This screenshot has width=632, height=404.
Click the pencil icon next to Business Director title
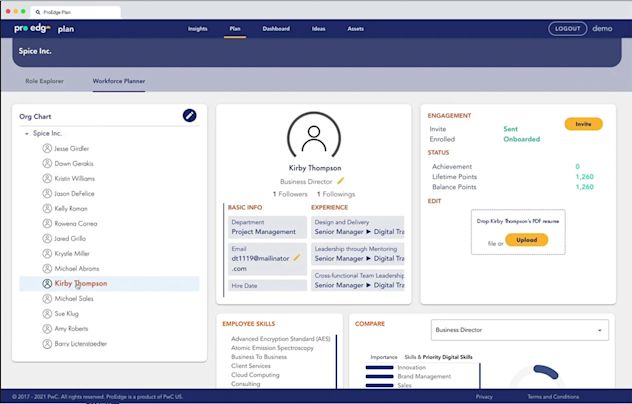point(341,181)
